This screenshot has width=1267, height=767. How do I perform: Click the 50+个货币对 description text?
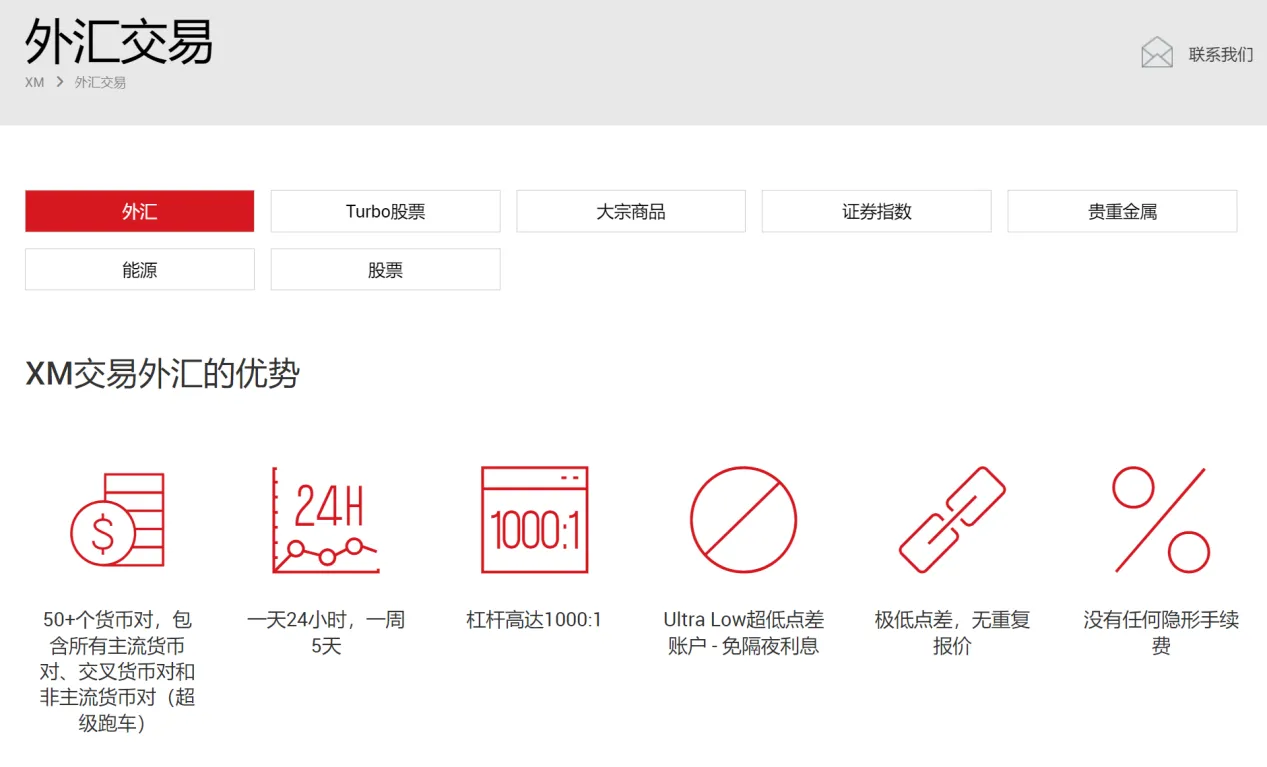[117, 671]
